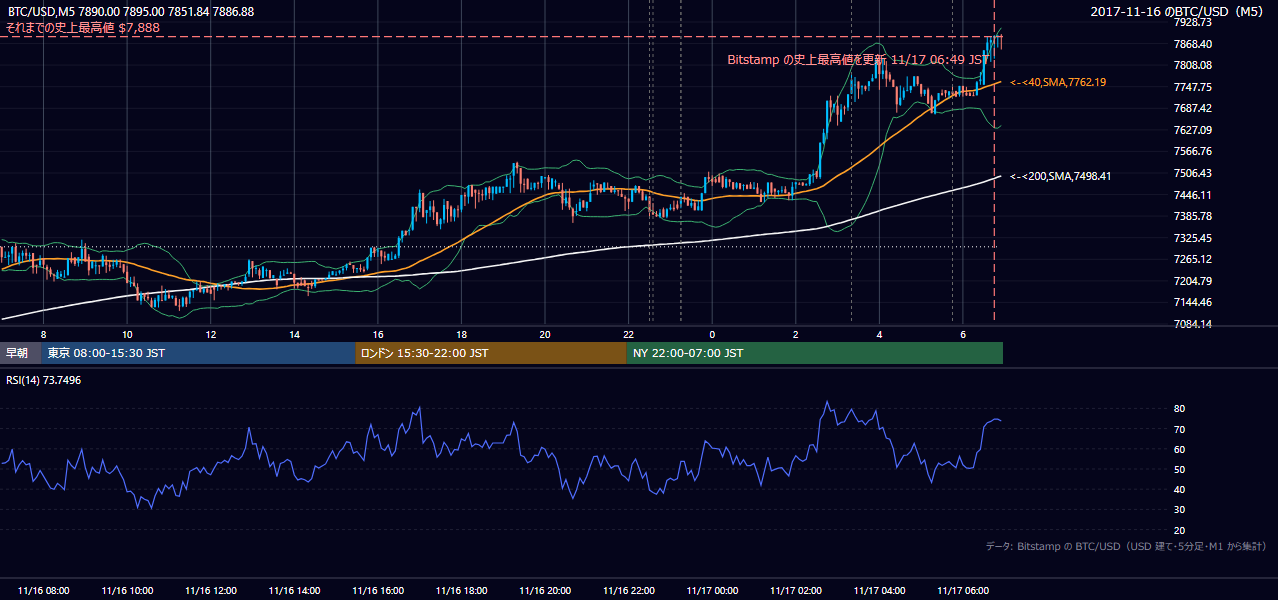Viewport: 1278px width, 600px height.
Task: Click hour tick 2 under the price chart
Action: [x=796, y=334]
